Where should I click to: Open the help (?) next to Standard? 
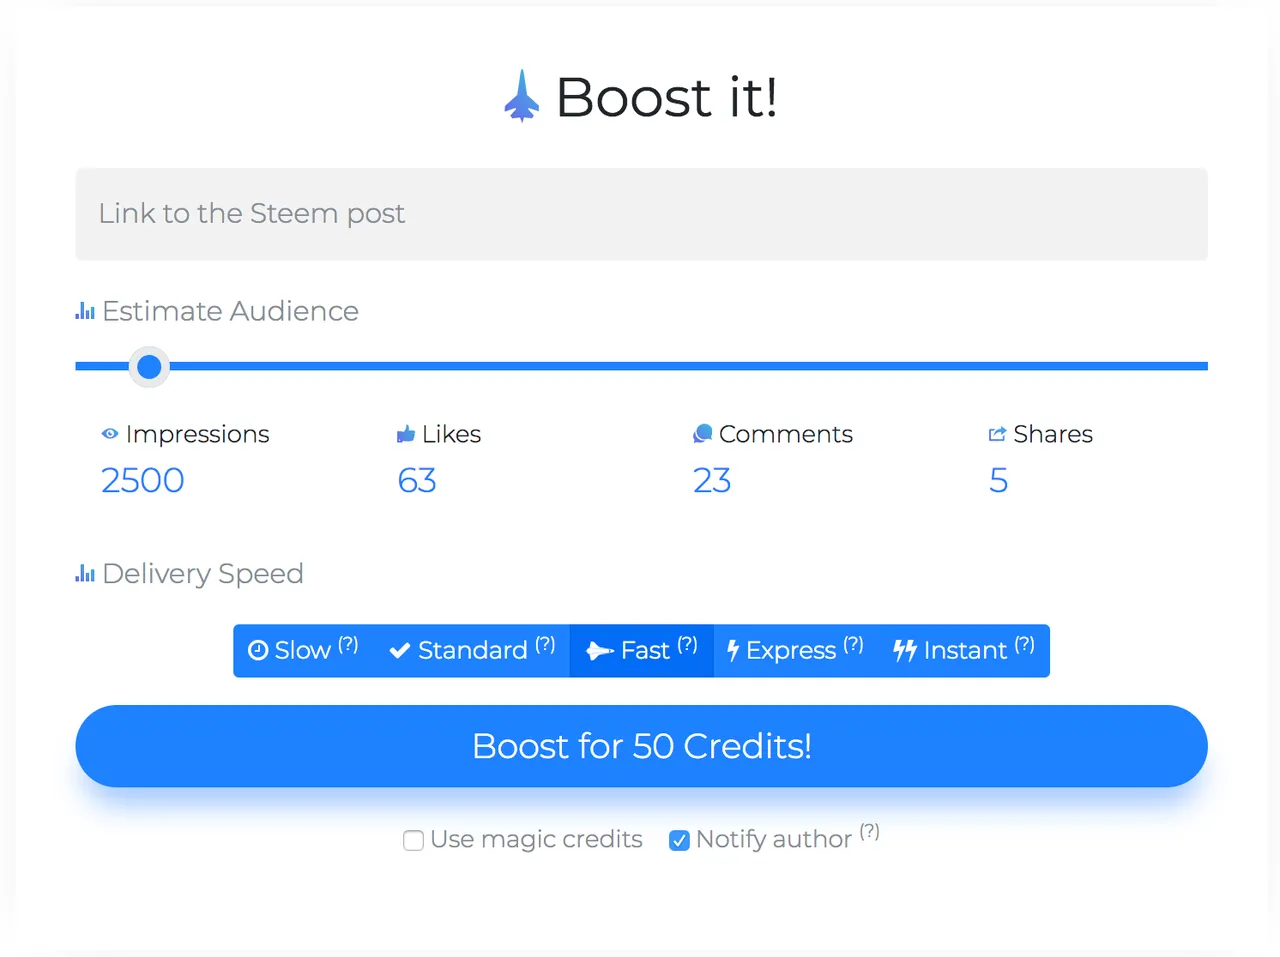point(545,645)
